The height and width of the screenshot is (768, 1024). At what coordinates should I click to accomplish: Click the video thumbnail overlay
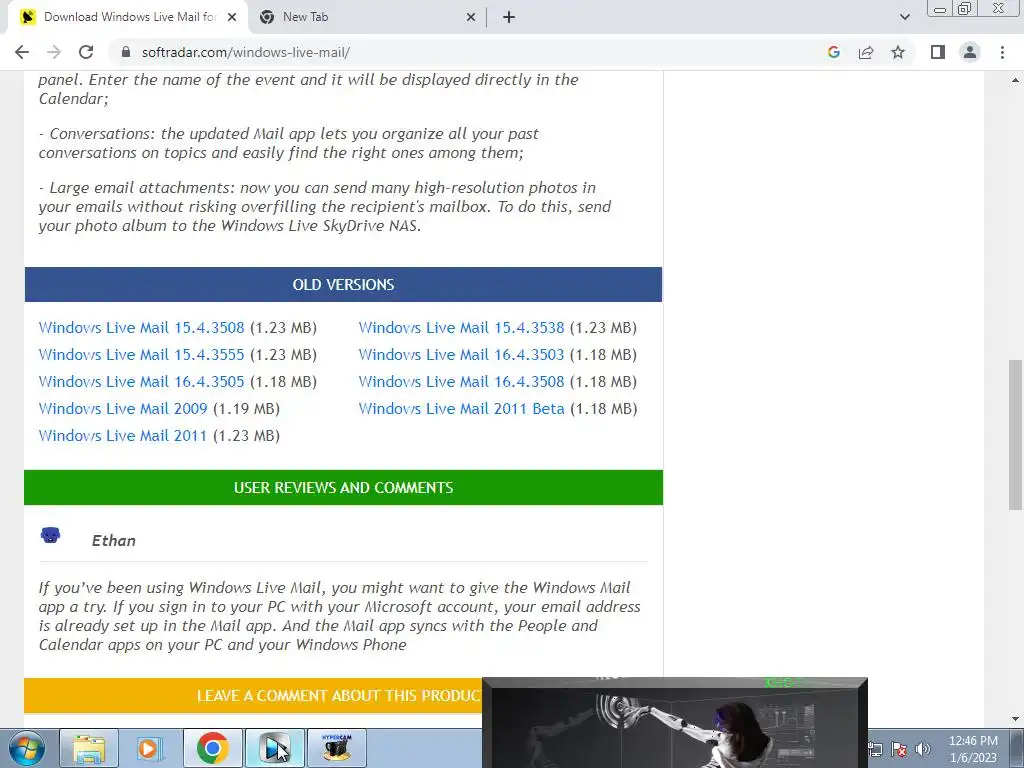(675, 723)
